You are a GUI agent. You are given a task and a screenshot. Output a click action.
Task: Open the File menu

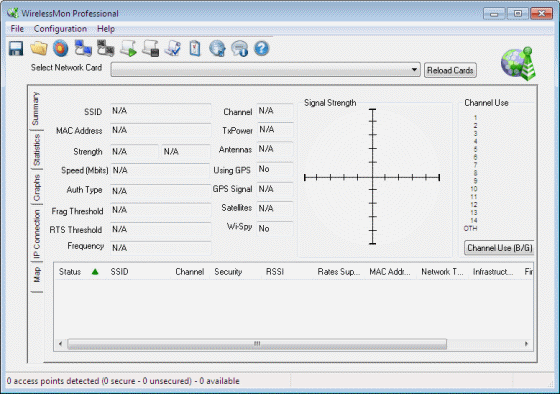point(17,29)
